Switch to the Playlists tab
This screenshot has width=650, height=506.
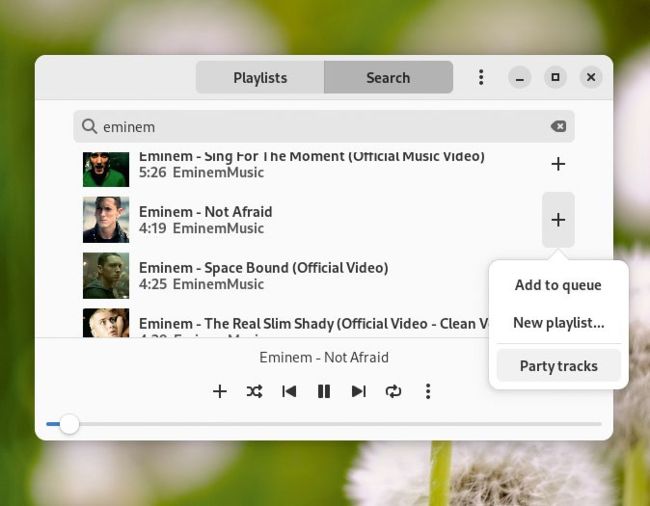point(260,77)
